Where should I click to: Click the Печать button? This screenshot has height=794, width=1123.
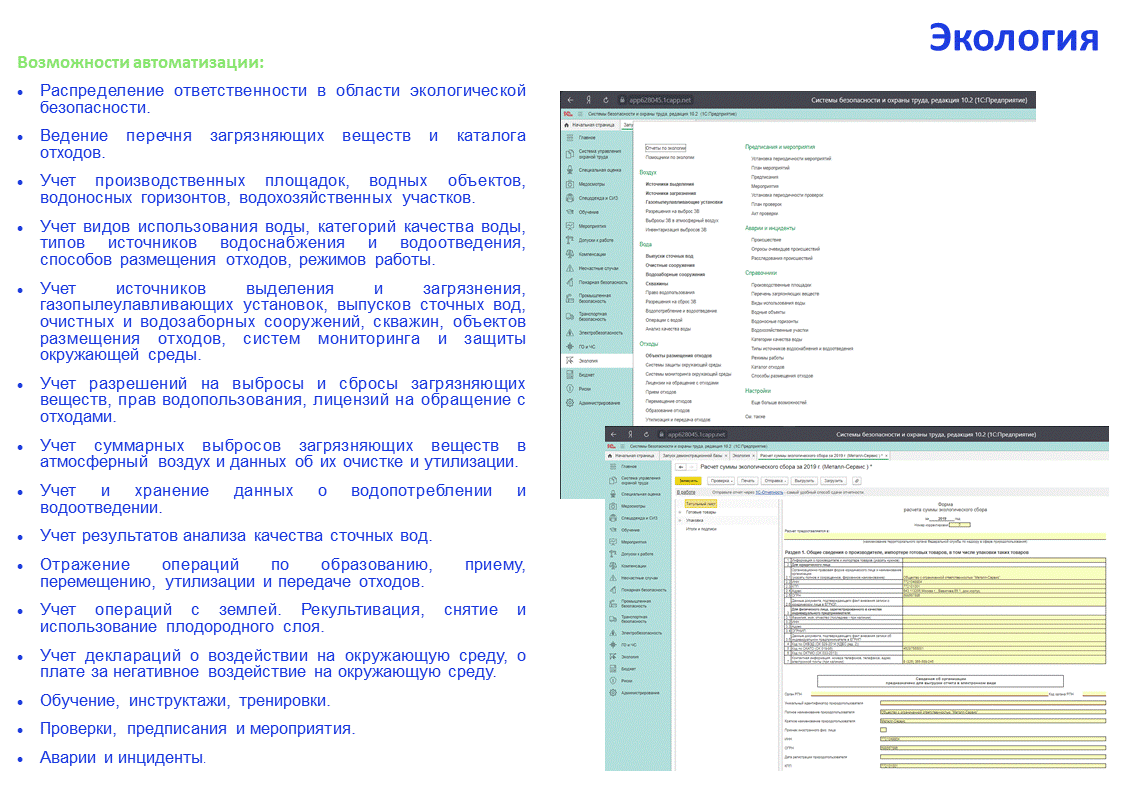tap(748, 481)
